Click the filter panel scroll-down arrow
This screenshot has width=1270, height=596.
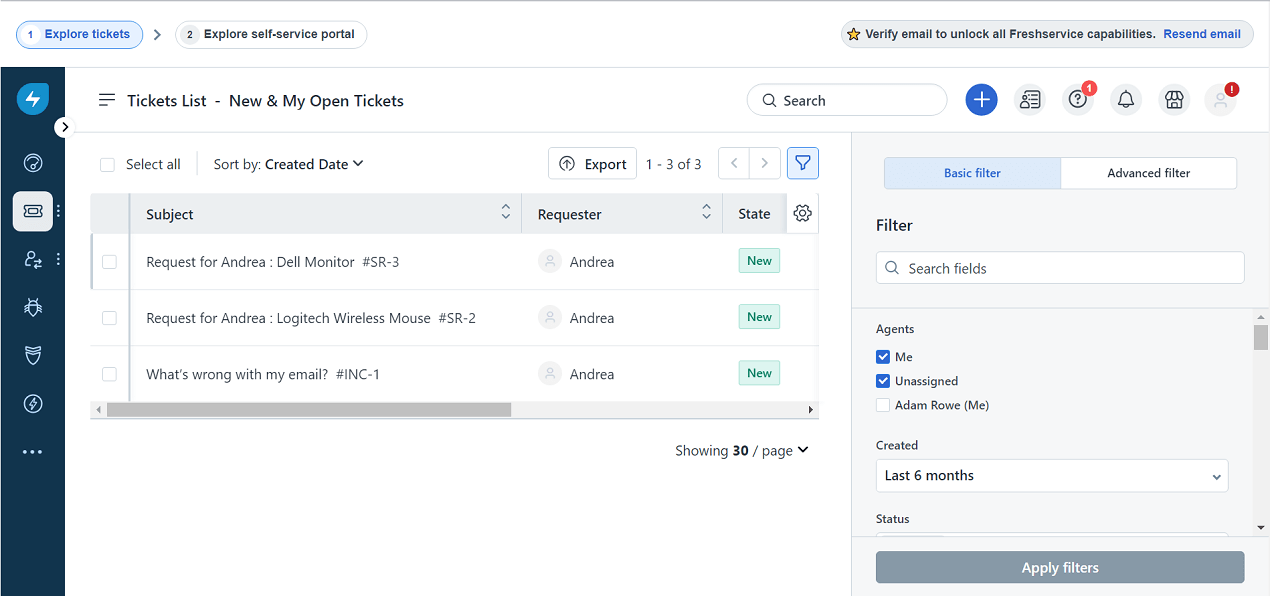(1261, 527)
